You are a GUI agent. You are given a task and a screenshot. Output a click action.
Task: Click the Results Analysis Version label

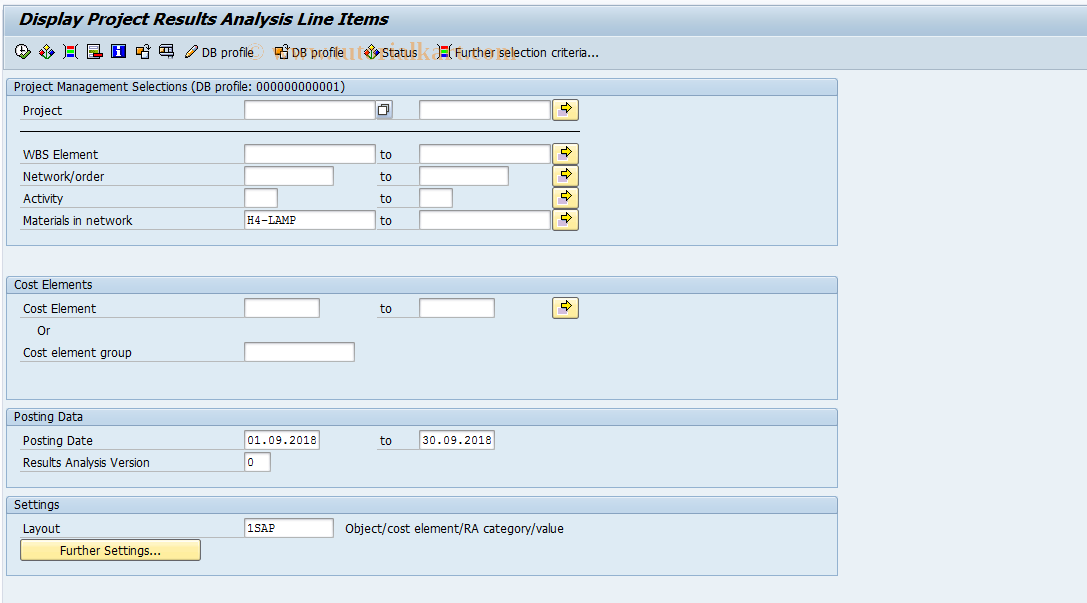(x=86, y=462)
